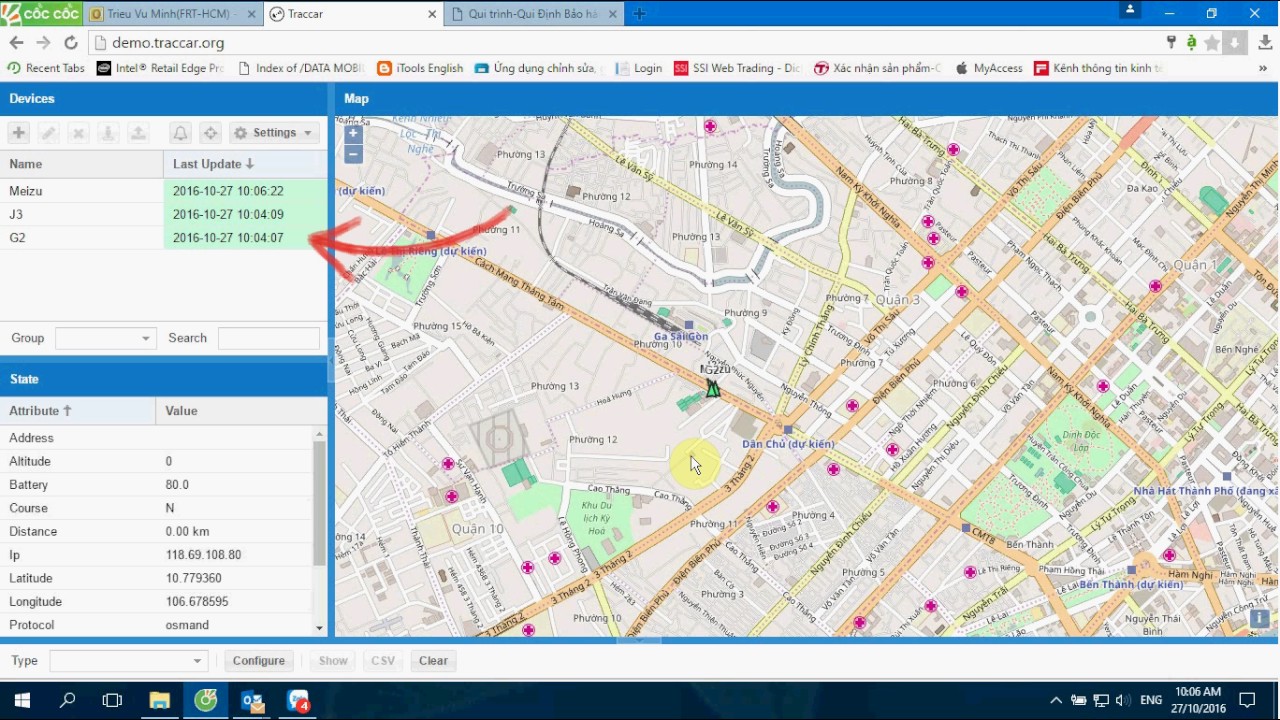The width and height of the screenshot is (1280, 720).
Task: Click the follow device crosshair icon
Action: pyautogui.click(x=210, y=133)
